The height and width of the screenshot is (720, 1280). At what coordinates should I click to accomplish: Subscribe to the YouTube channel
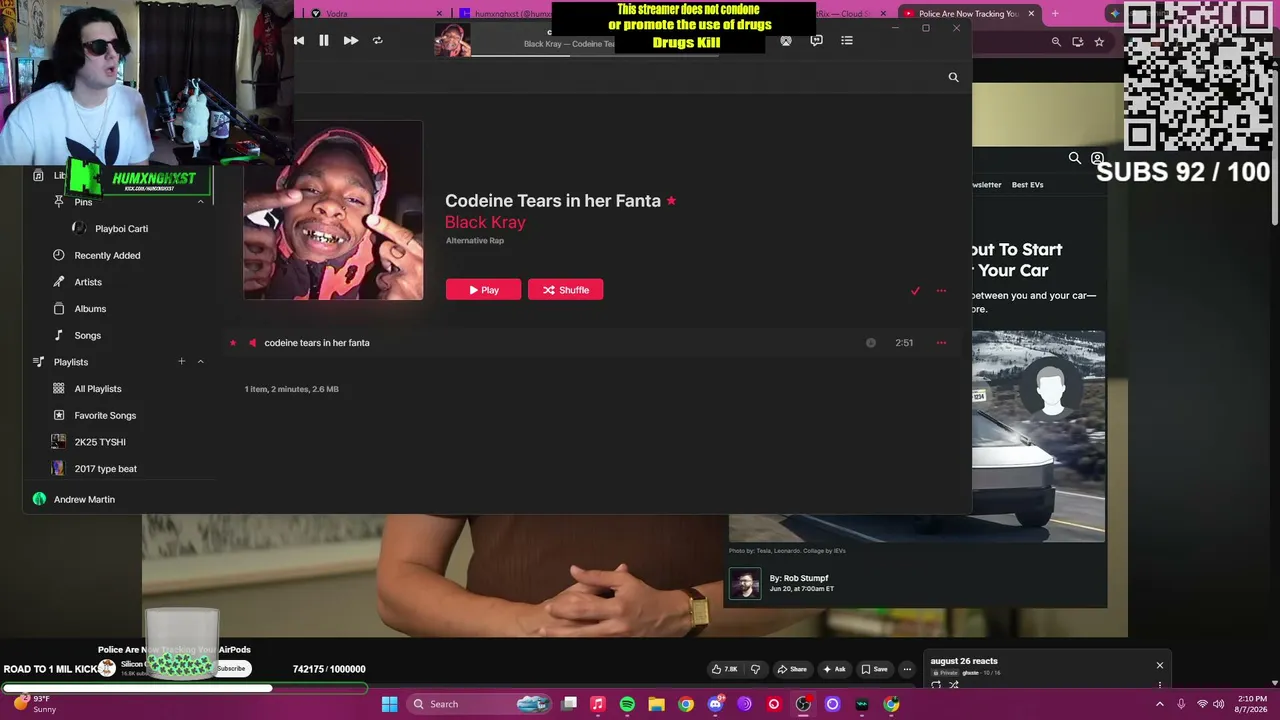click(x=231, y=668)
